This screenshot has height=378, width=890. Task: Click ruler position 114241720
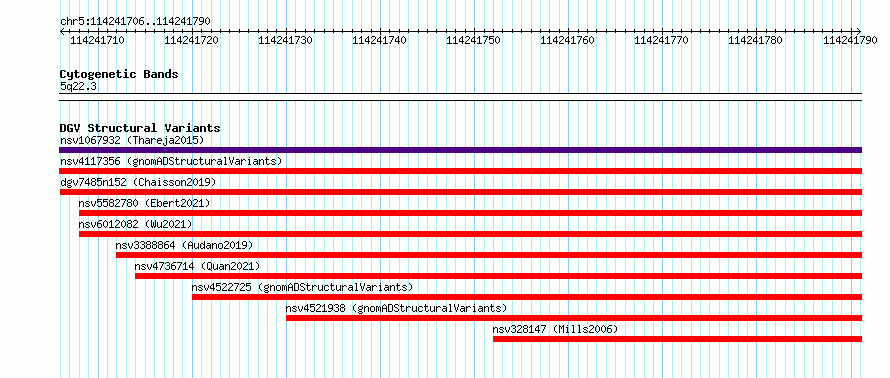point(191,40)
